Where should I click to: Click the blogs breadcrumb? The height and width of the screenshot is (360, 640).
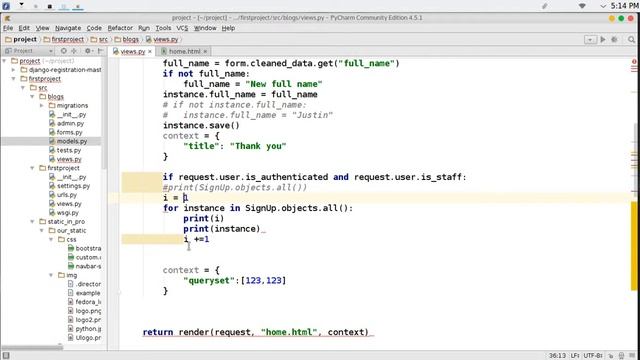[127, 40]
